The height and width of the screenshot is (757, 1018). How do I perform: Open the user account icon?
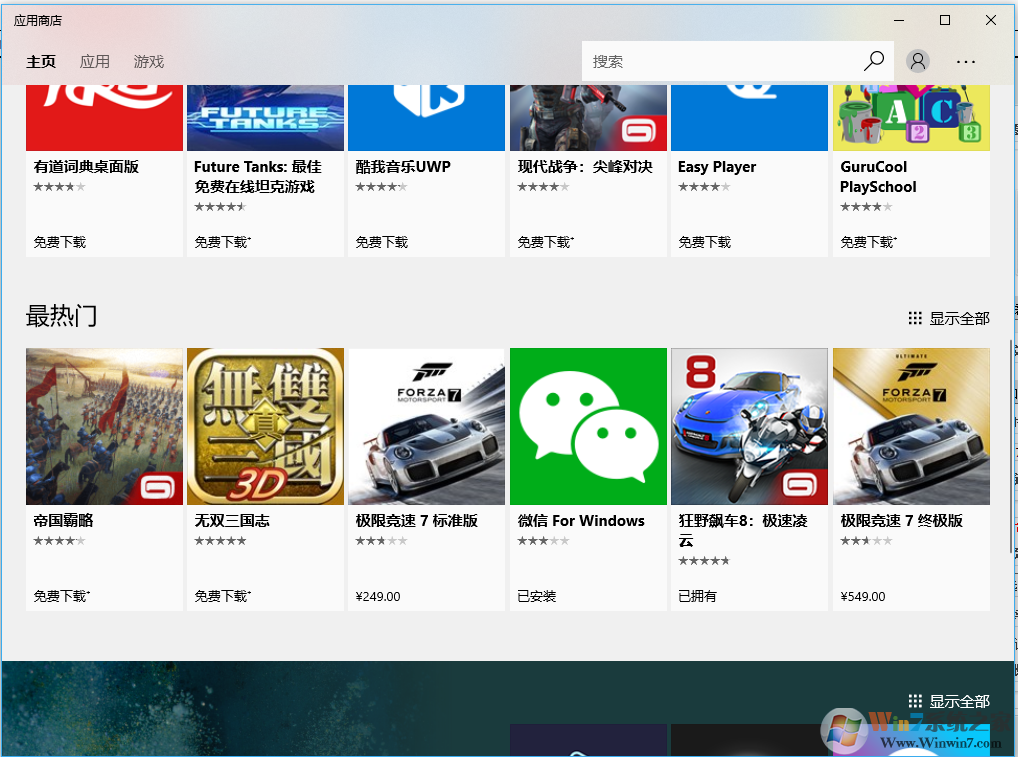pos(917,61)
